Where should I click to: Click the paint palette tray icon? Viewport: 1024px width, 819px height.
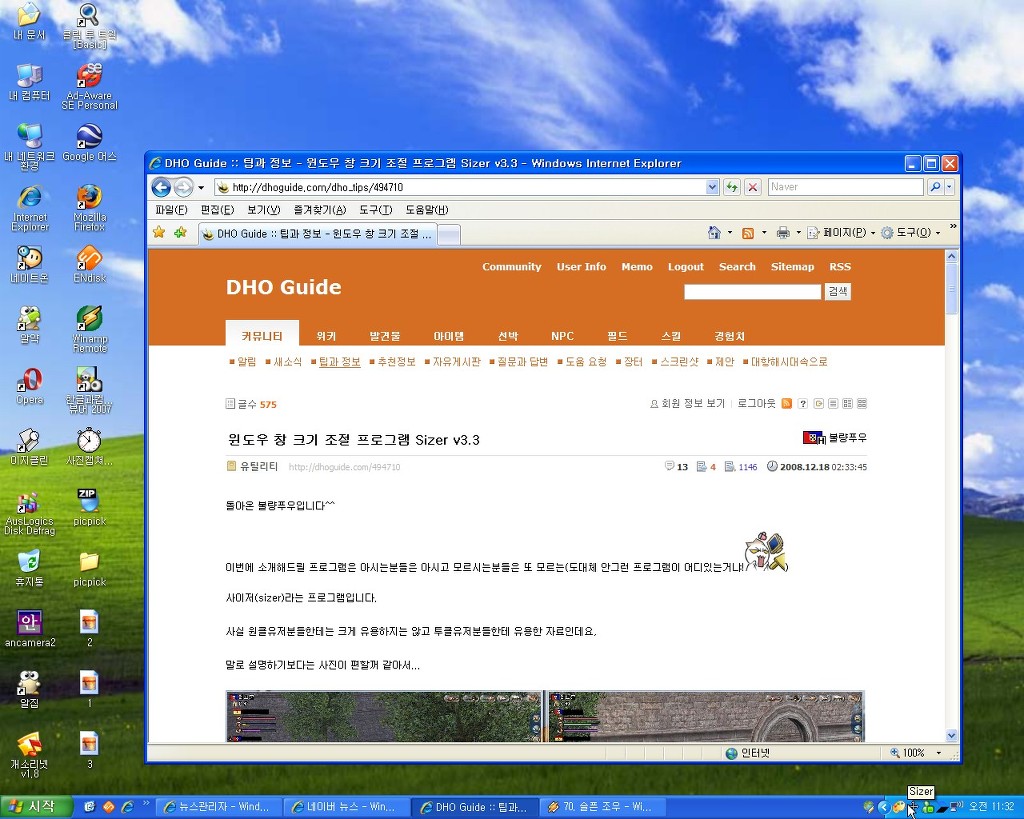pos(899,808)
